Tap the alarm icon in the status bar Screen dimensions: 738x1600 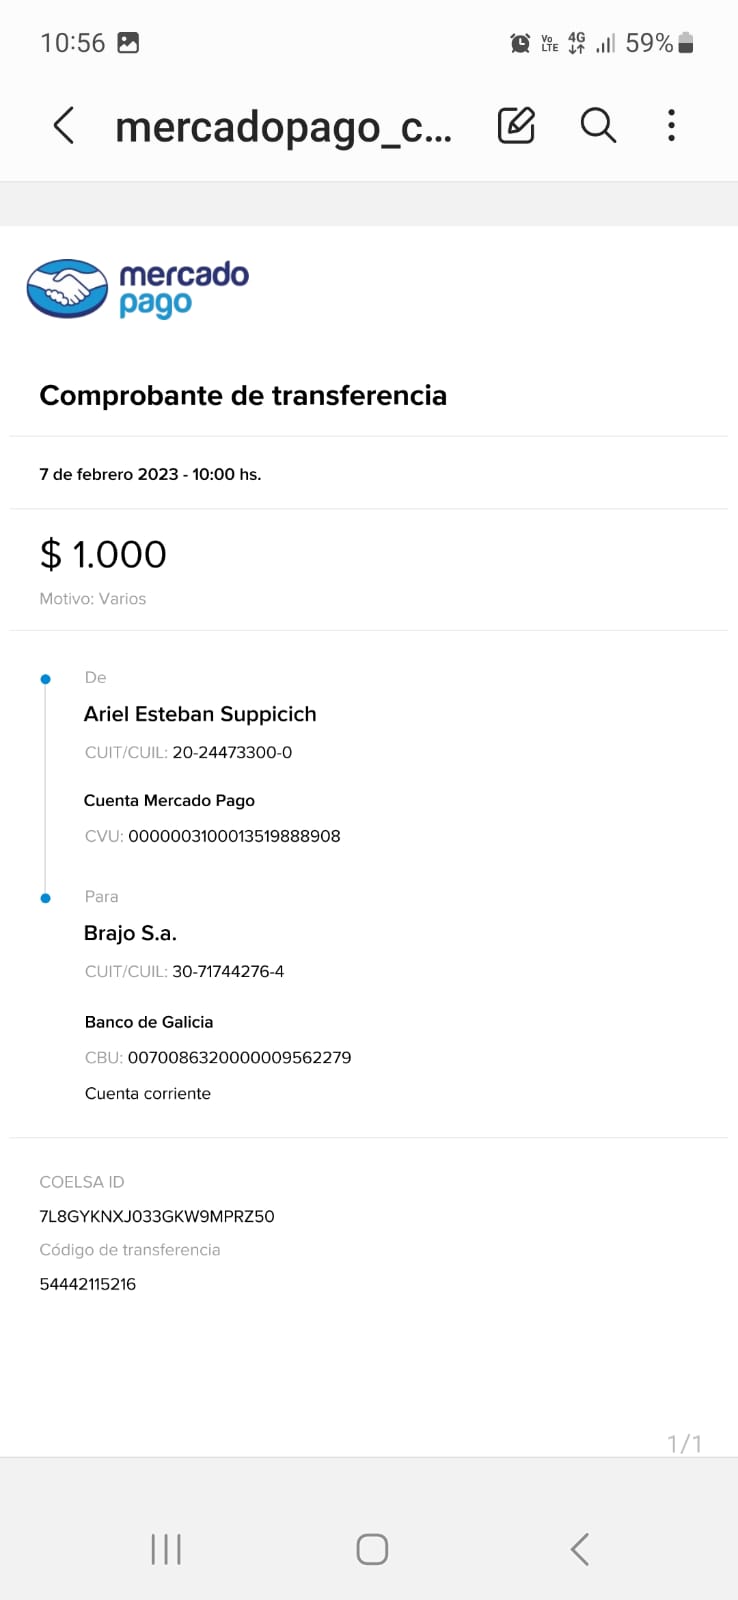click(x=520, y=43)
